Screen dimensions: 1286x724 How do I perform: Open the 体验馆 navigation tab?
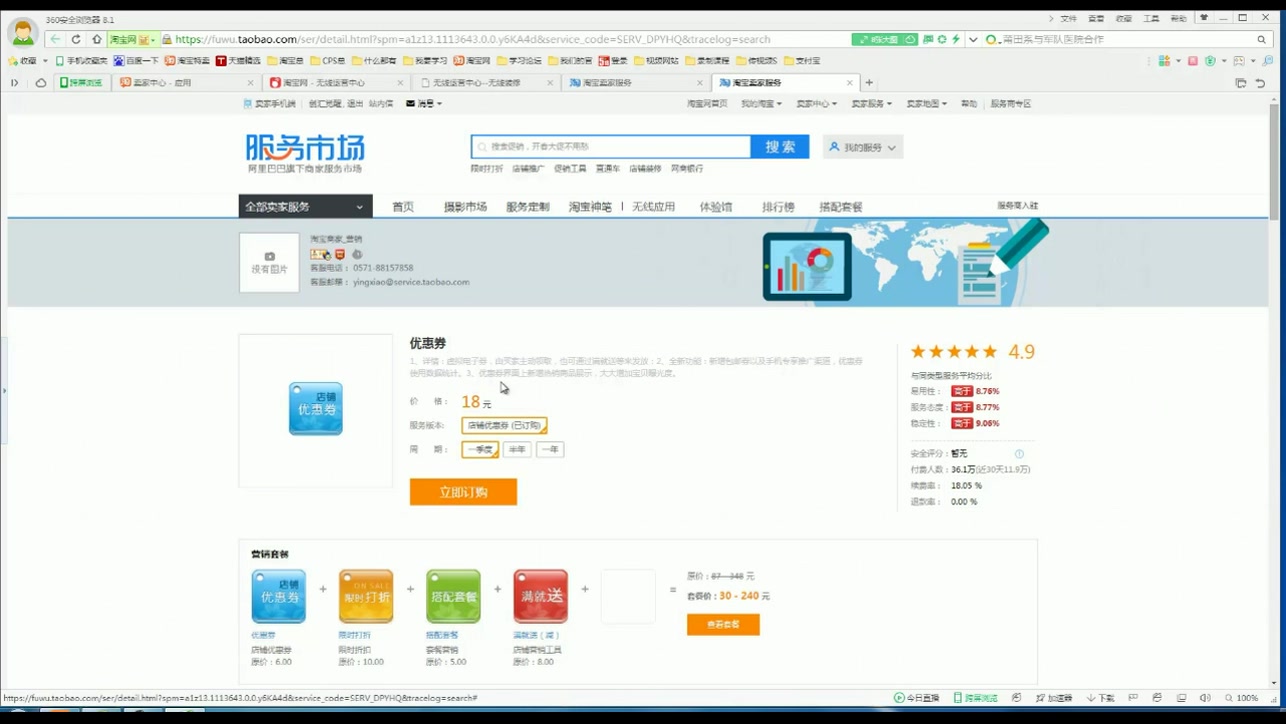click(716, 207)
